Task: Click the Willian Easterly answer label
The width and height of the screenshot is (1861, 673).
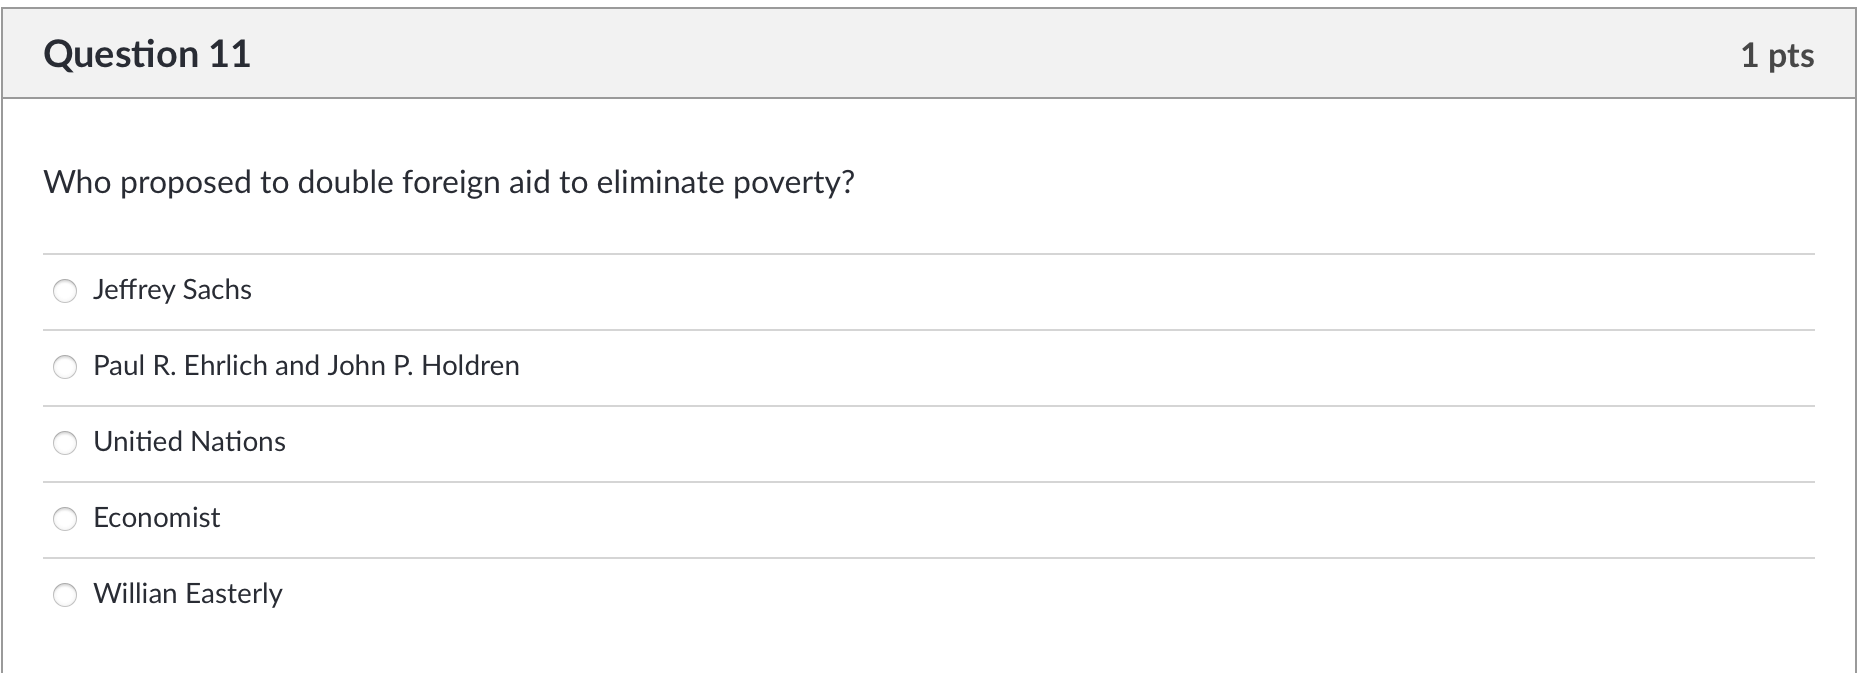Action: pyautogui.click(x=188, y=594)
